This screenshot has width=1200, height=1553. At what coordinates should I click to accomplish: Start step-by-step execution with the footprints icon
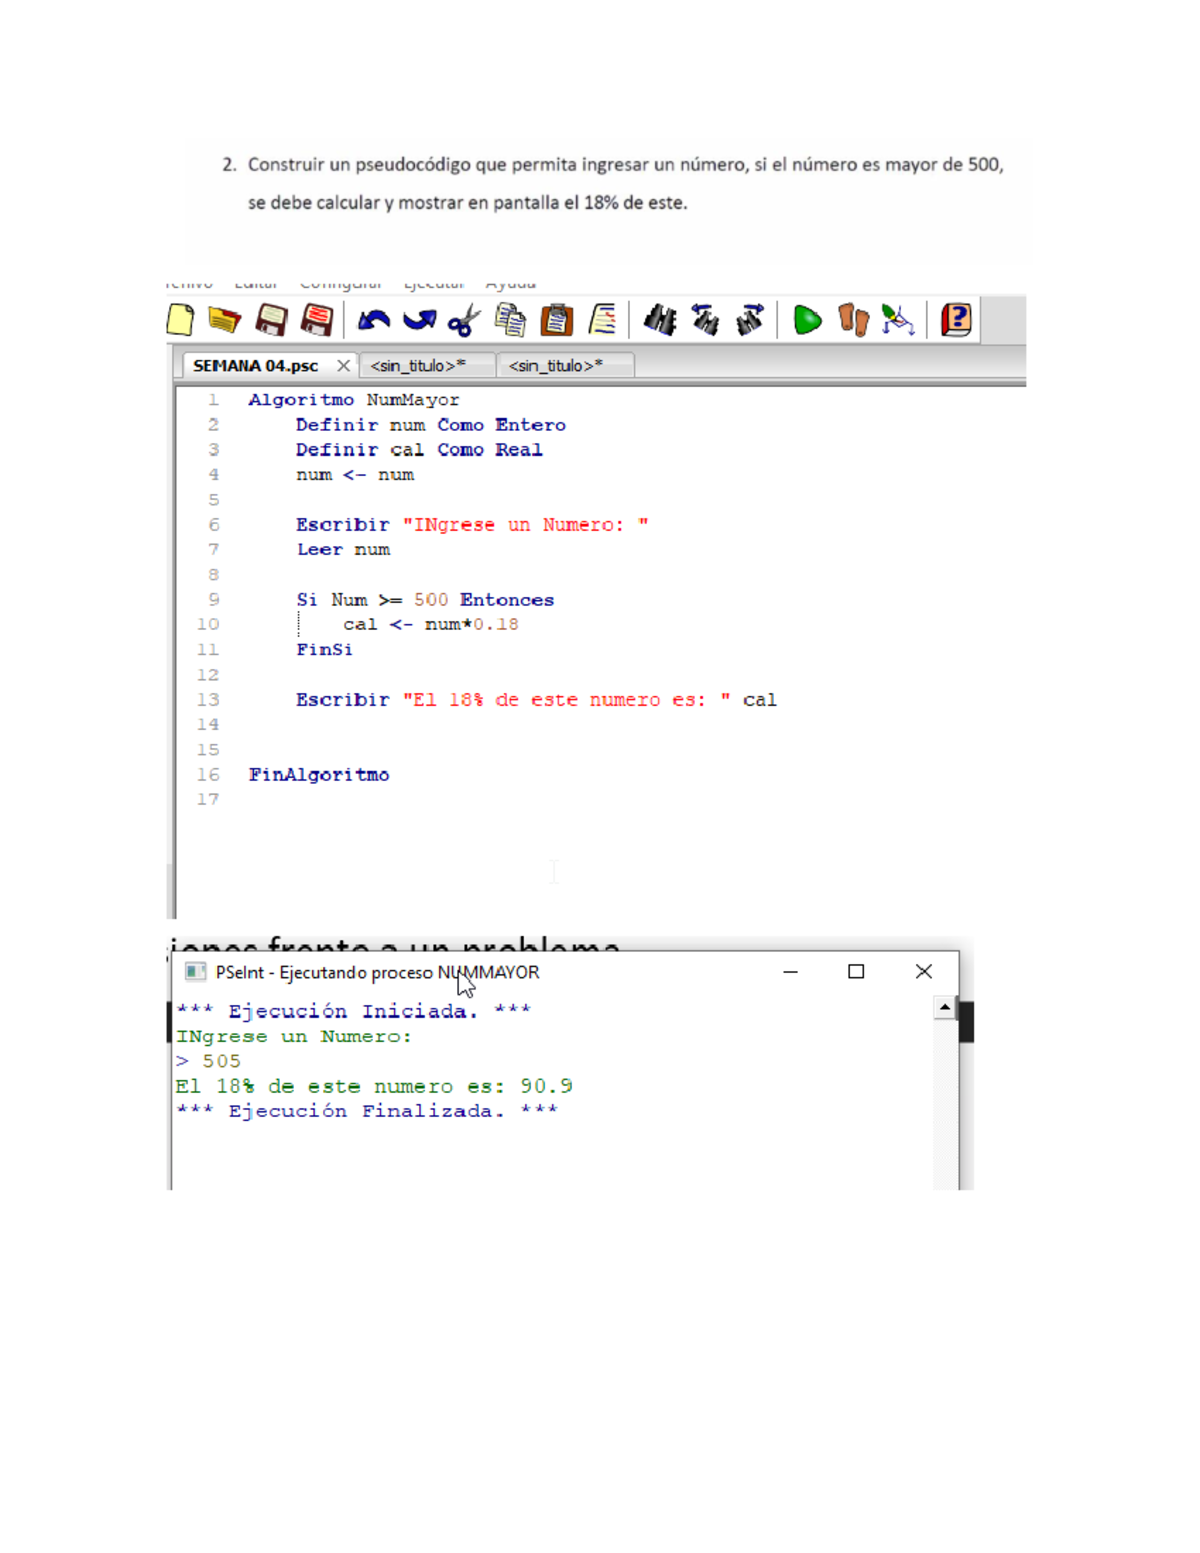(x=853, y=320)
